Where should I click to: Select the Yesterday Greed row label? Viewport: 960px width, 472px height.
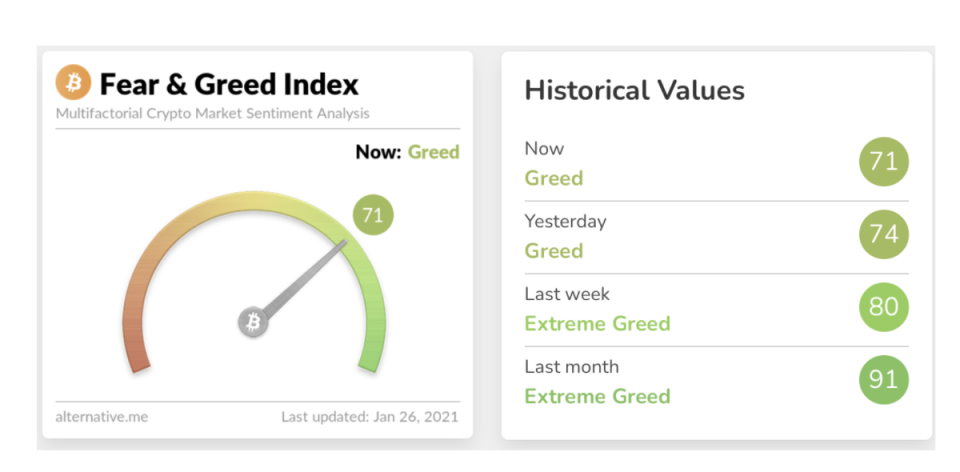point(553,250)
